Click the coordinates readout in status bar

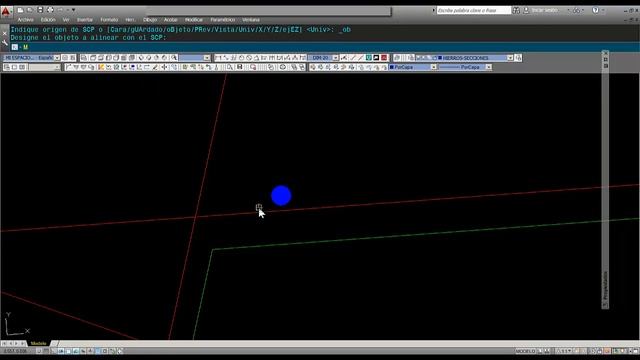click(x=16, y=351)
